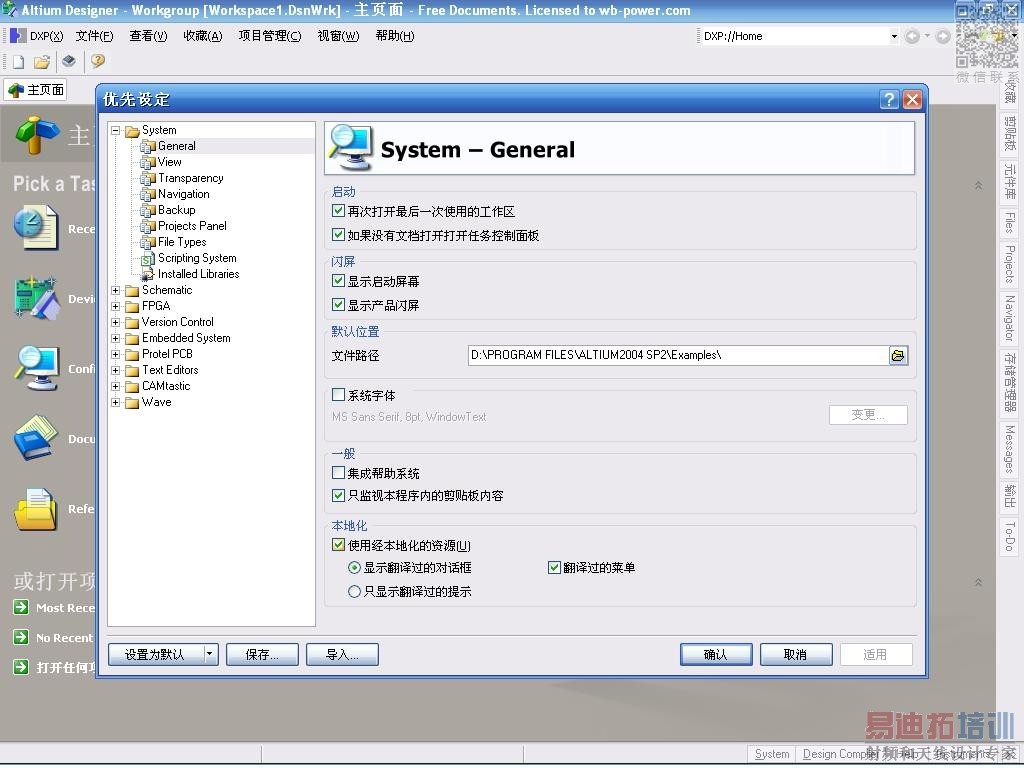Open the 文件(F) menu
Viewport: 1024px width, 768px height.
tap(94, 36)
